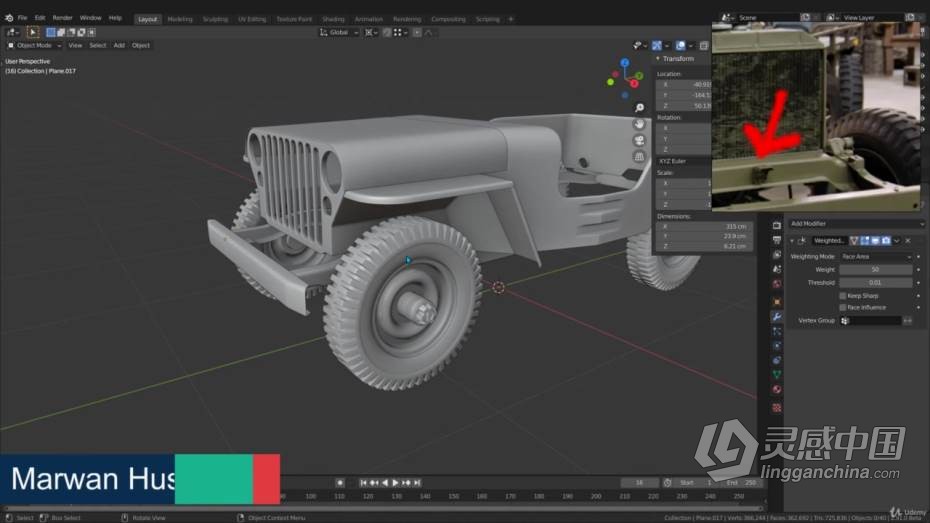Screen dimensions: 930x523
Task: Toggle viewport gizmos display
Action: (657, 45)
